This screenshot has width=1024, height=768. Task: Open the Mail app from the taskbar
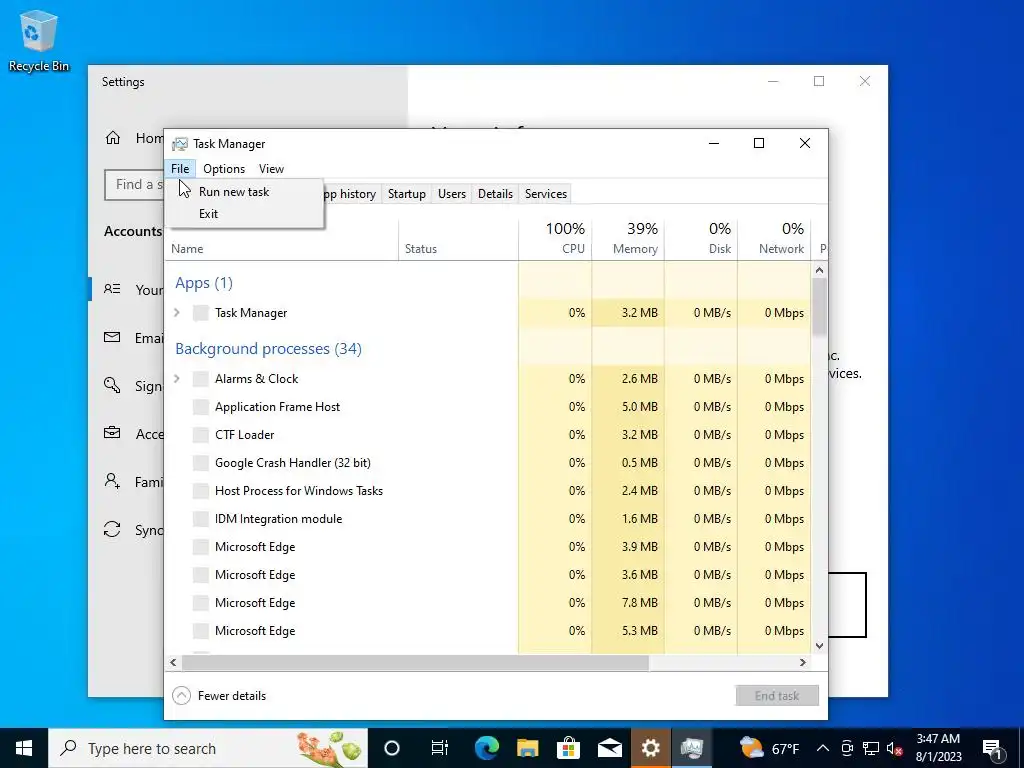[609, 748]
